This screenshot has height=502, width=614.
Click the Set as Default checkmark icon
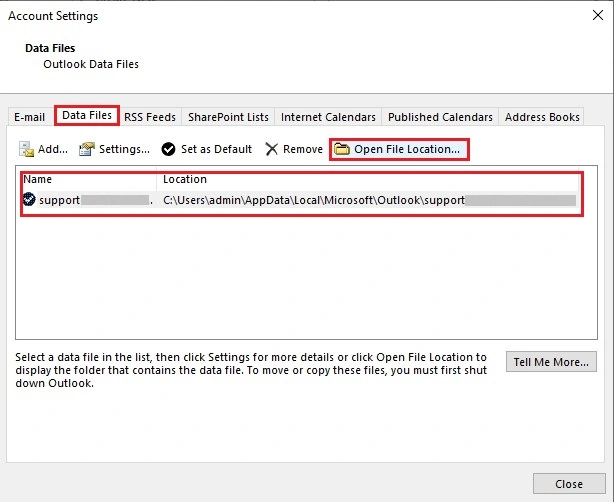click(x=168, y=149)
